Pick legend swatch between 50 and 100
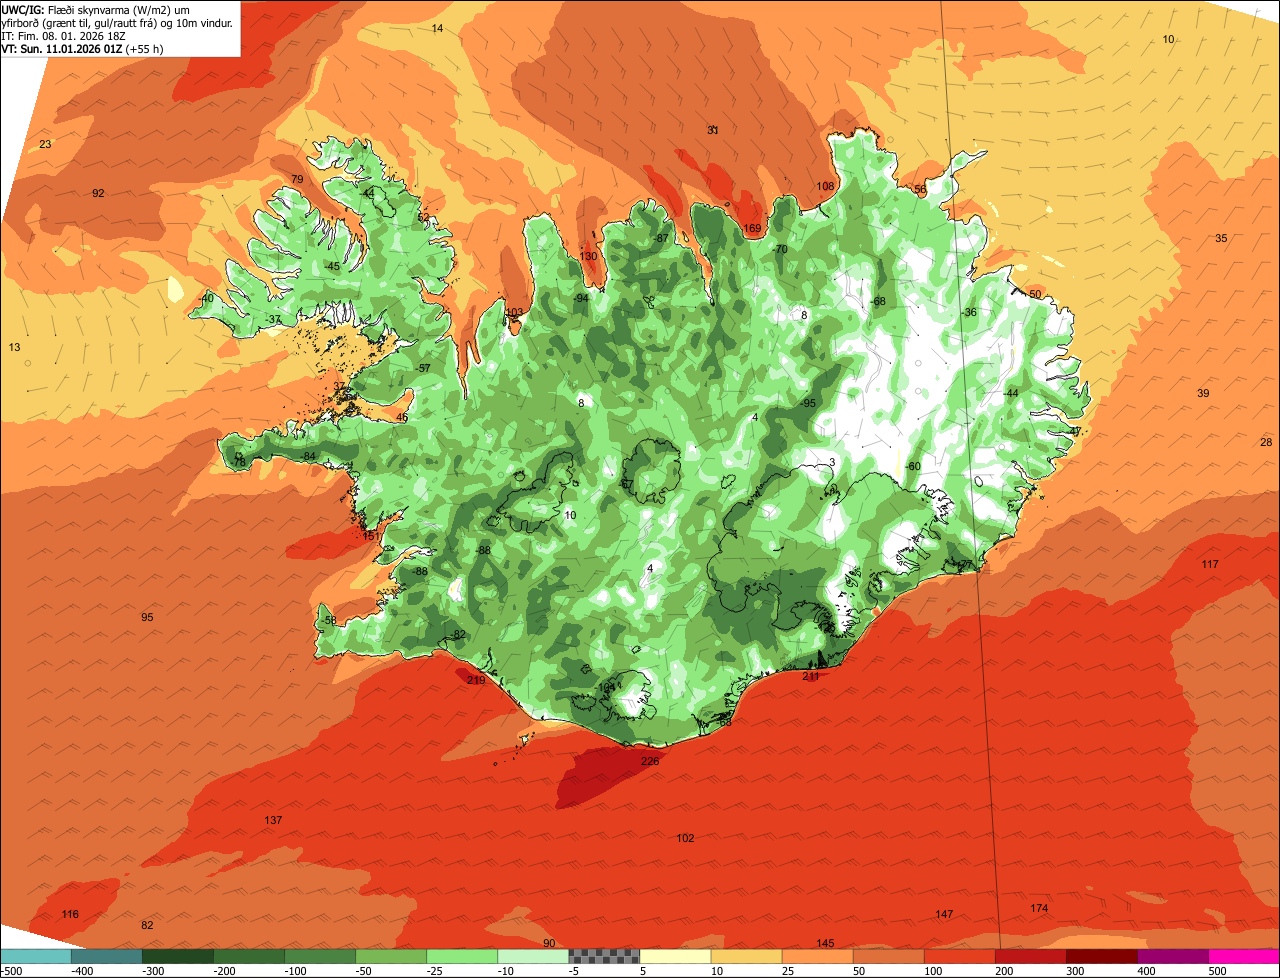This screenshot has width=1280, height=978. click(888, 956)
